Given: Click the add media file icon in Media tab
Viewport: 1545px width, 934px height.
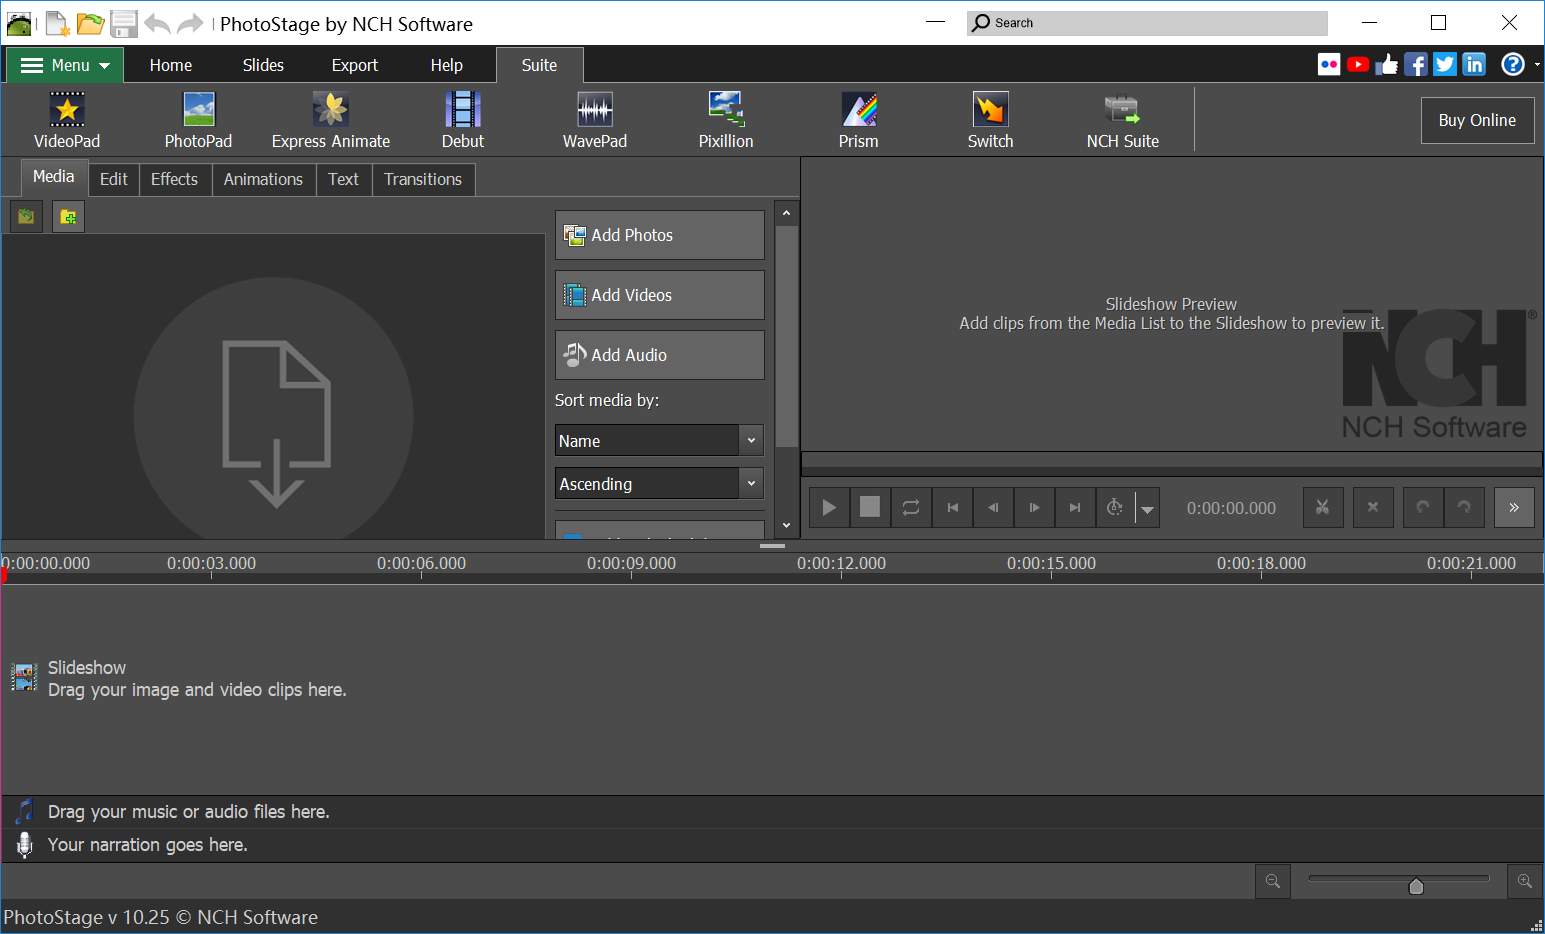Looking at the screenshot, I should [x=26, y=216].
